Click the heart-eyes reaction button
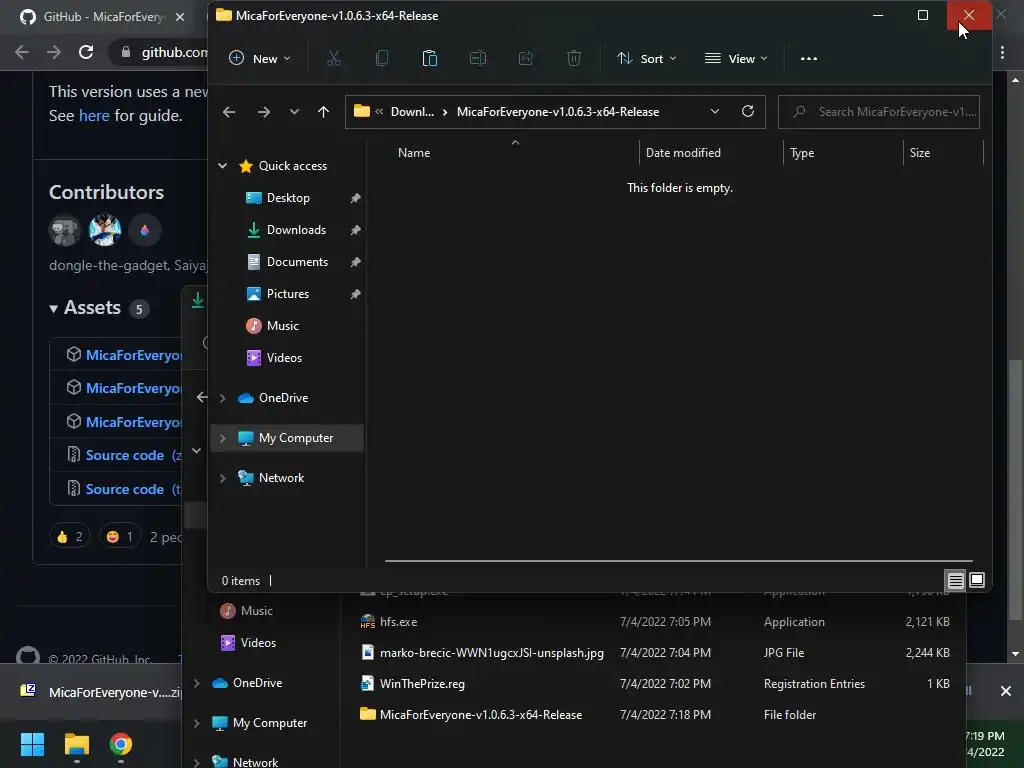Viewport: 1024px width, 768px height. pyautogui.click(x=120, y=537)
